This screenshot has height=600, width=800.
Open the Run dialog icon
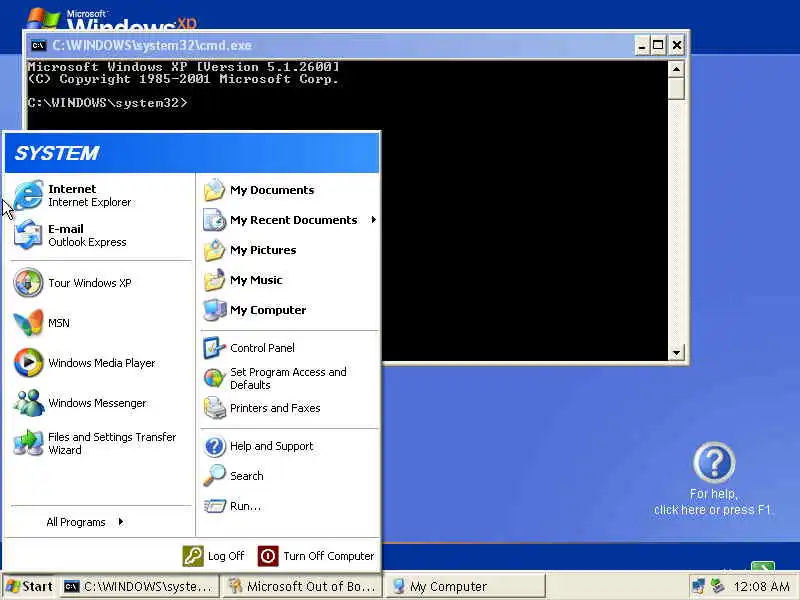point(214,506)
